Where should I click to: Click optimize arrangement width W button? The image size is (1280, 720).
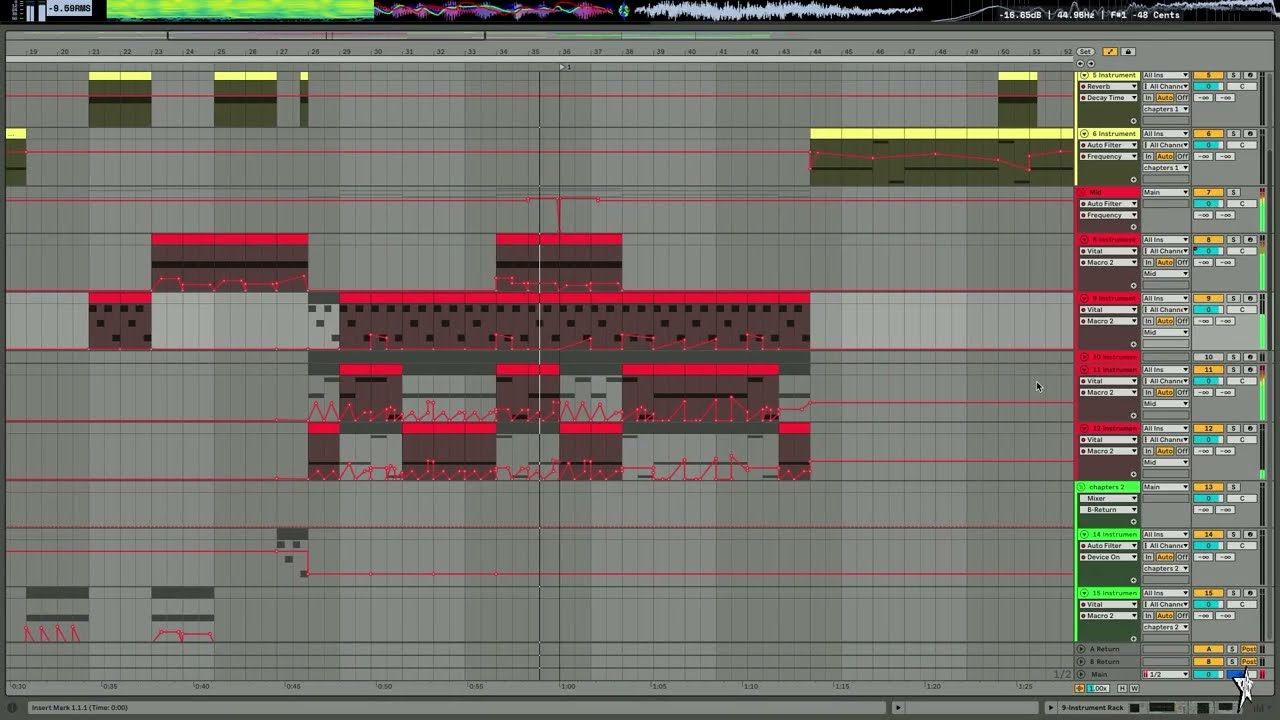coord(1134,688)
